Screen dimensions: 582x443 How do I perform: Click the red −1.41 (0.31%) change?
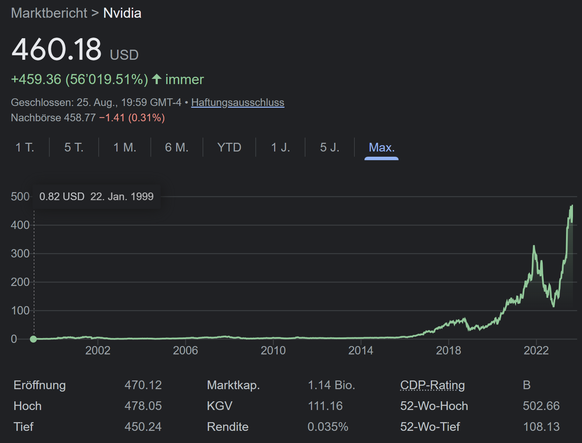click(132, 118)
